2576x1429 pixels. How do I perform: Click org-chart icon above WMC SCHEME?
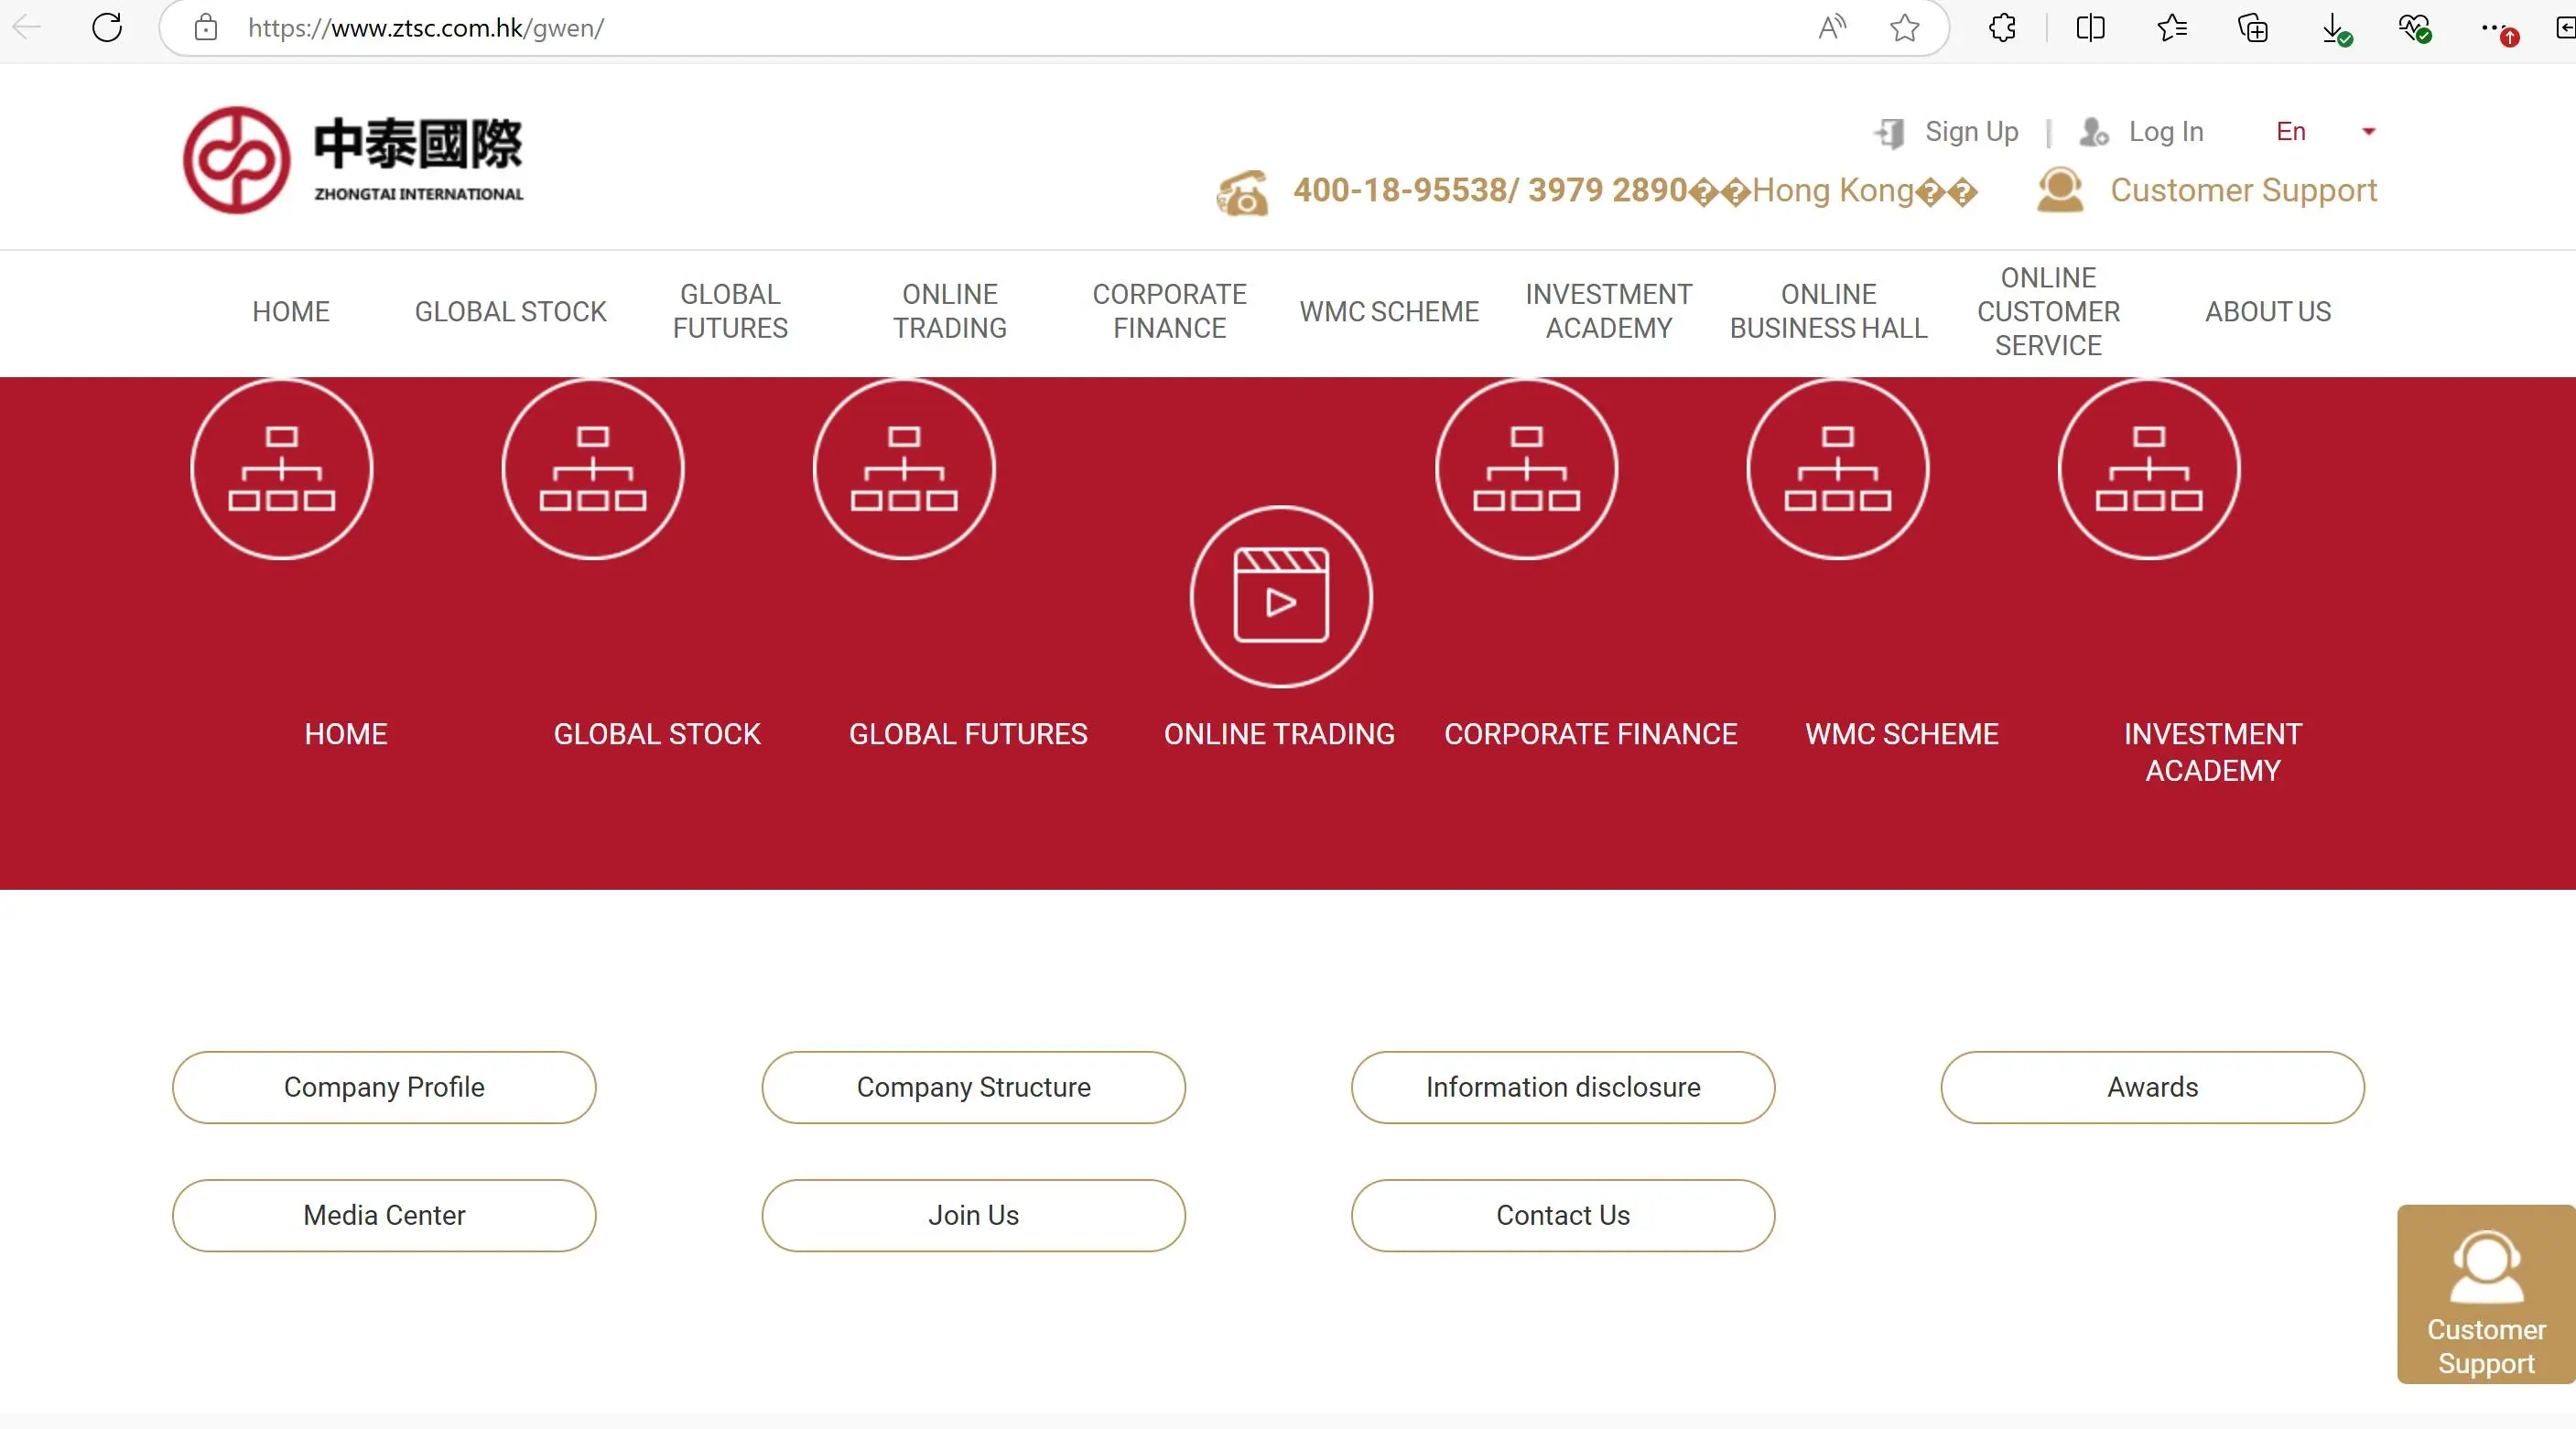tap(1838, 468)
